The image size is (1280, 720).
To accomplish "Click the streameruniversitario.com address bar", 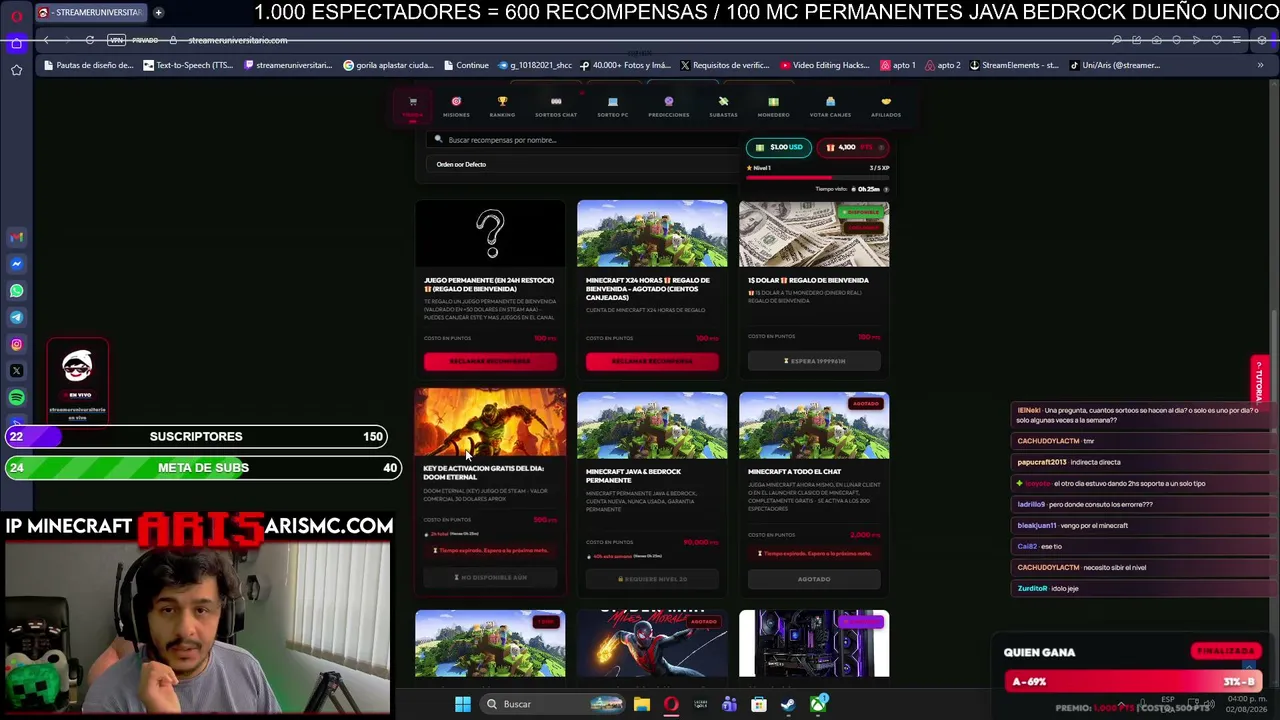I will point(238,40).
